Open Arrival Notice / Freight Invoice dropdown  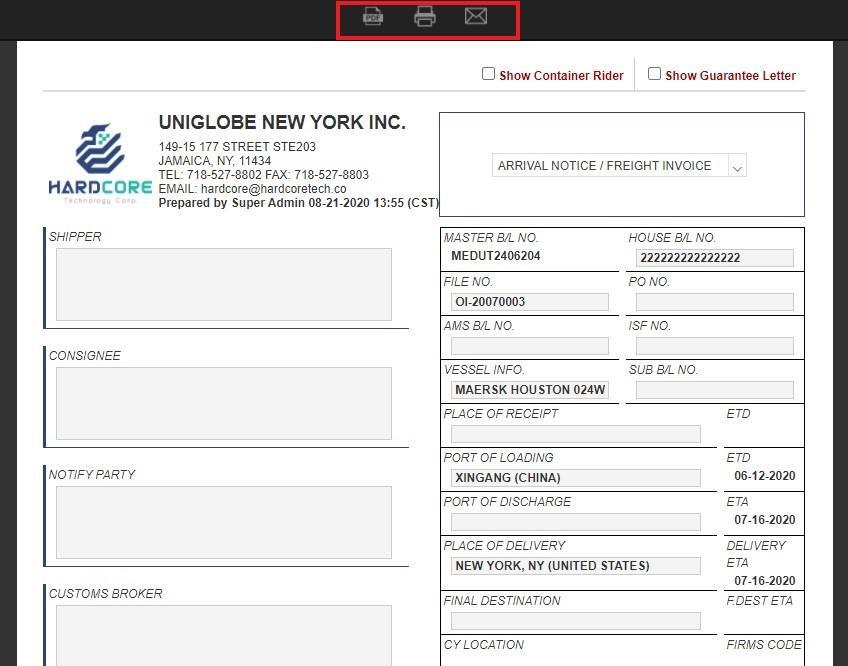click(619, 166)
